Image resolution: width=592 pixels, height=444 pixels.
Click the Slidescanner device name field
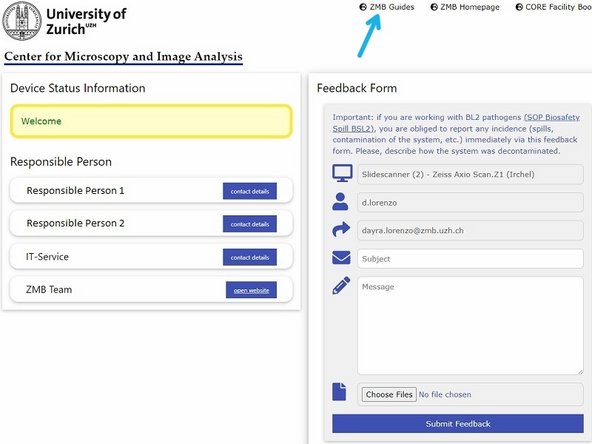(x=470, y=174)
